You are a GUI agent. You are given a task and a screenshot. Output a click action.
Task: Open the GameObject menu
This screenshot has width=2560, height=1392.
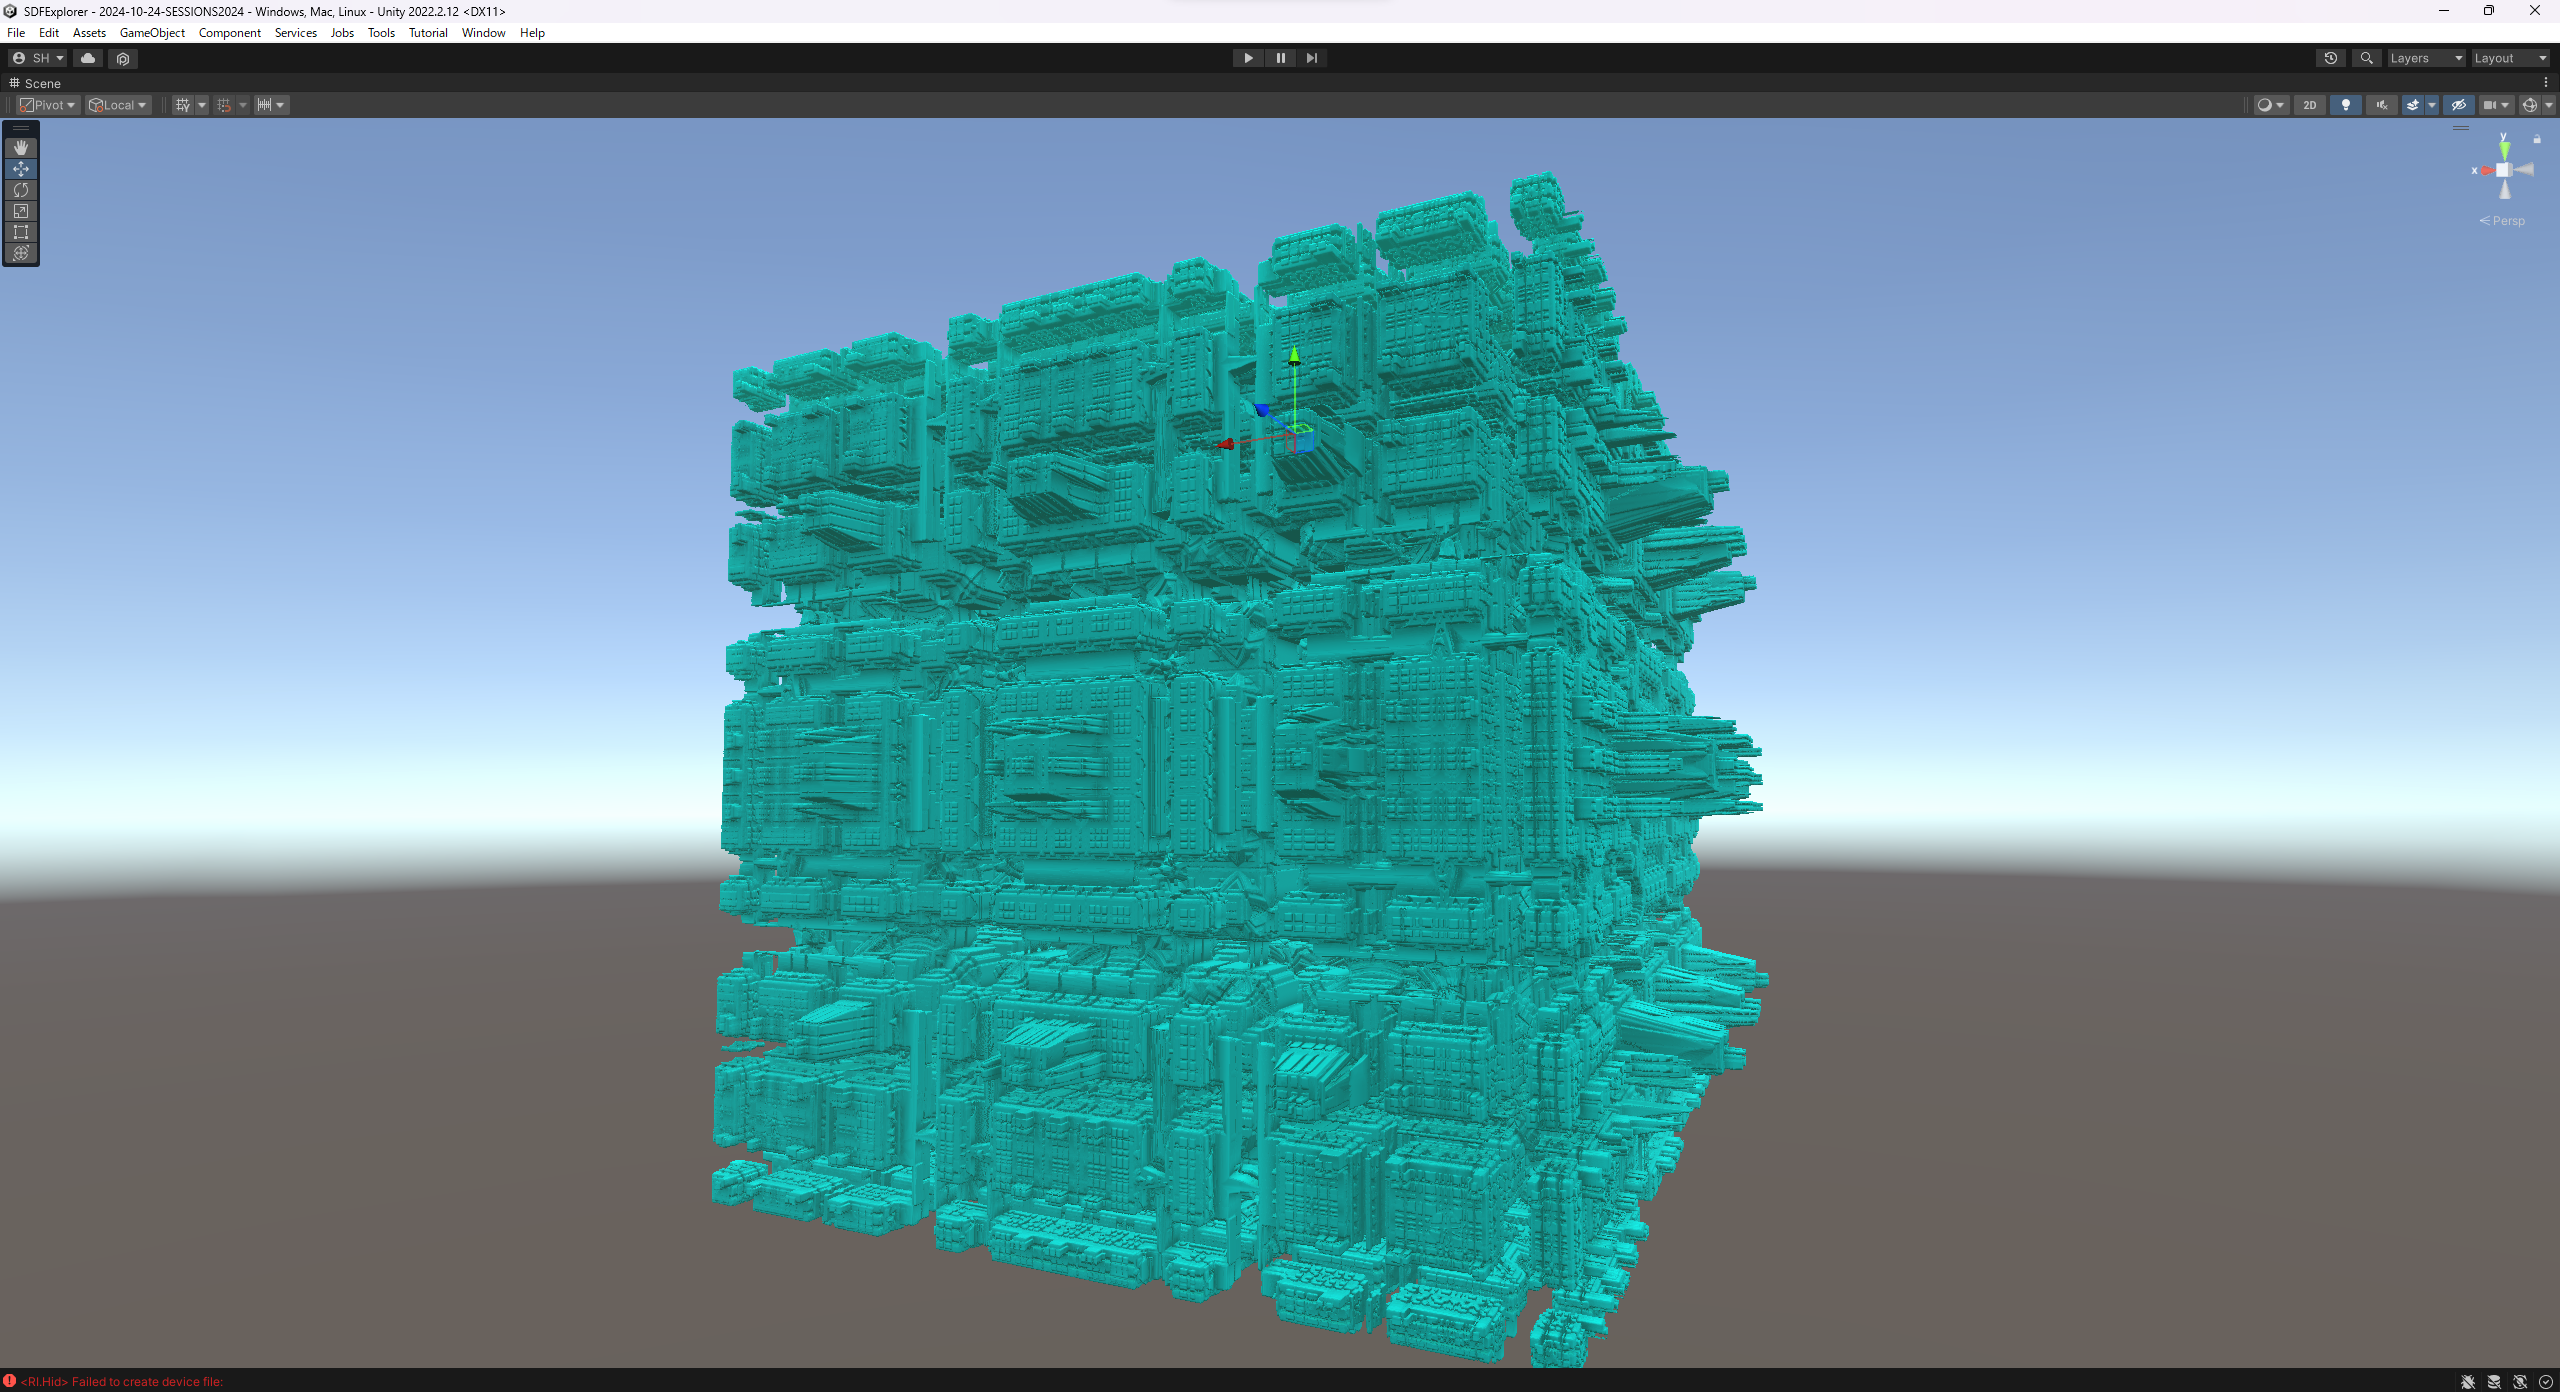point(152,33)
